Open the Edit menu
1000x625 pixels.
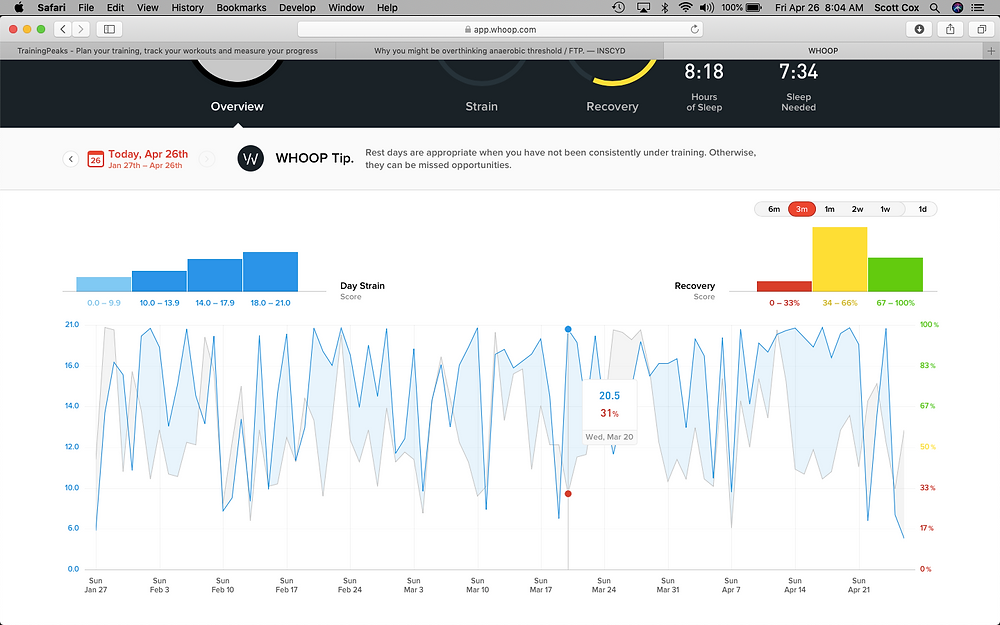pyautogui.click(x=115, y=8)
